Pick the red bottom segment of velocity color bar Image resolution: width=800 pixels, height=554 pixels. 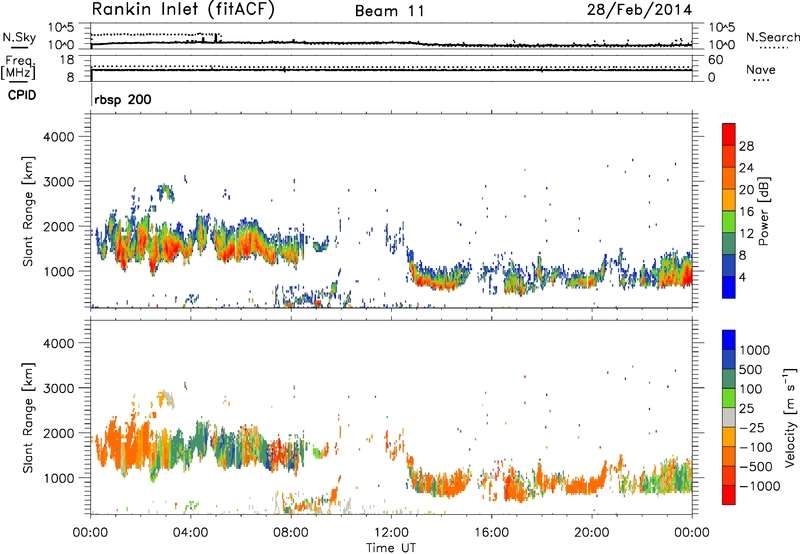click(x=729, y=495)
